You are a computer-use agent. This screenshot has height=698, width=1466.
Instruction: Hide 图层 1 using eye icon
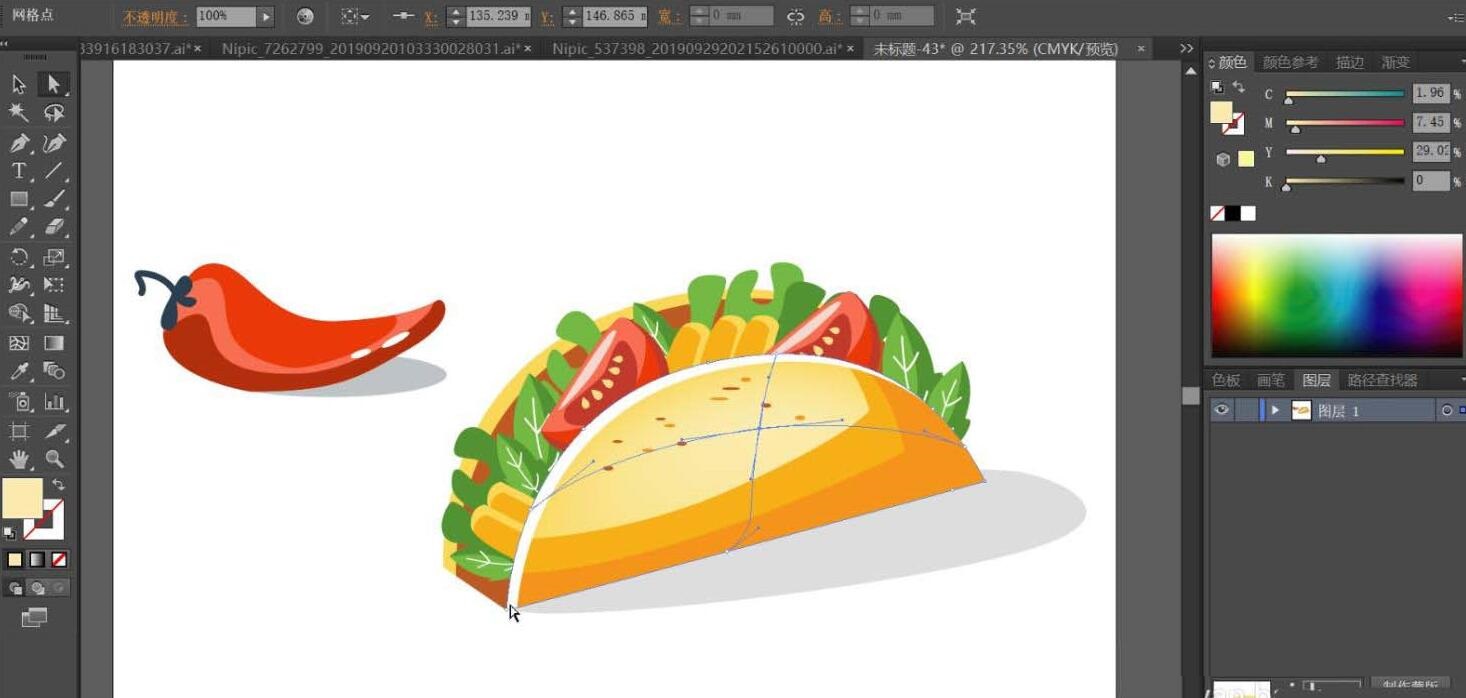(x=1220, y=410)
